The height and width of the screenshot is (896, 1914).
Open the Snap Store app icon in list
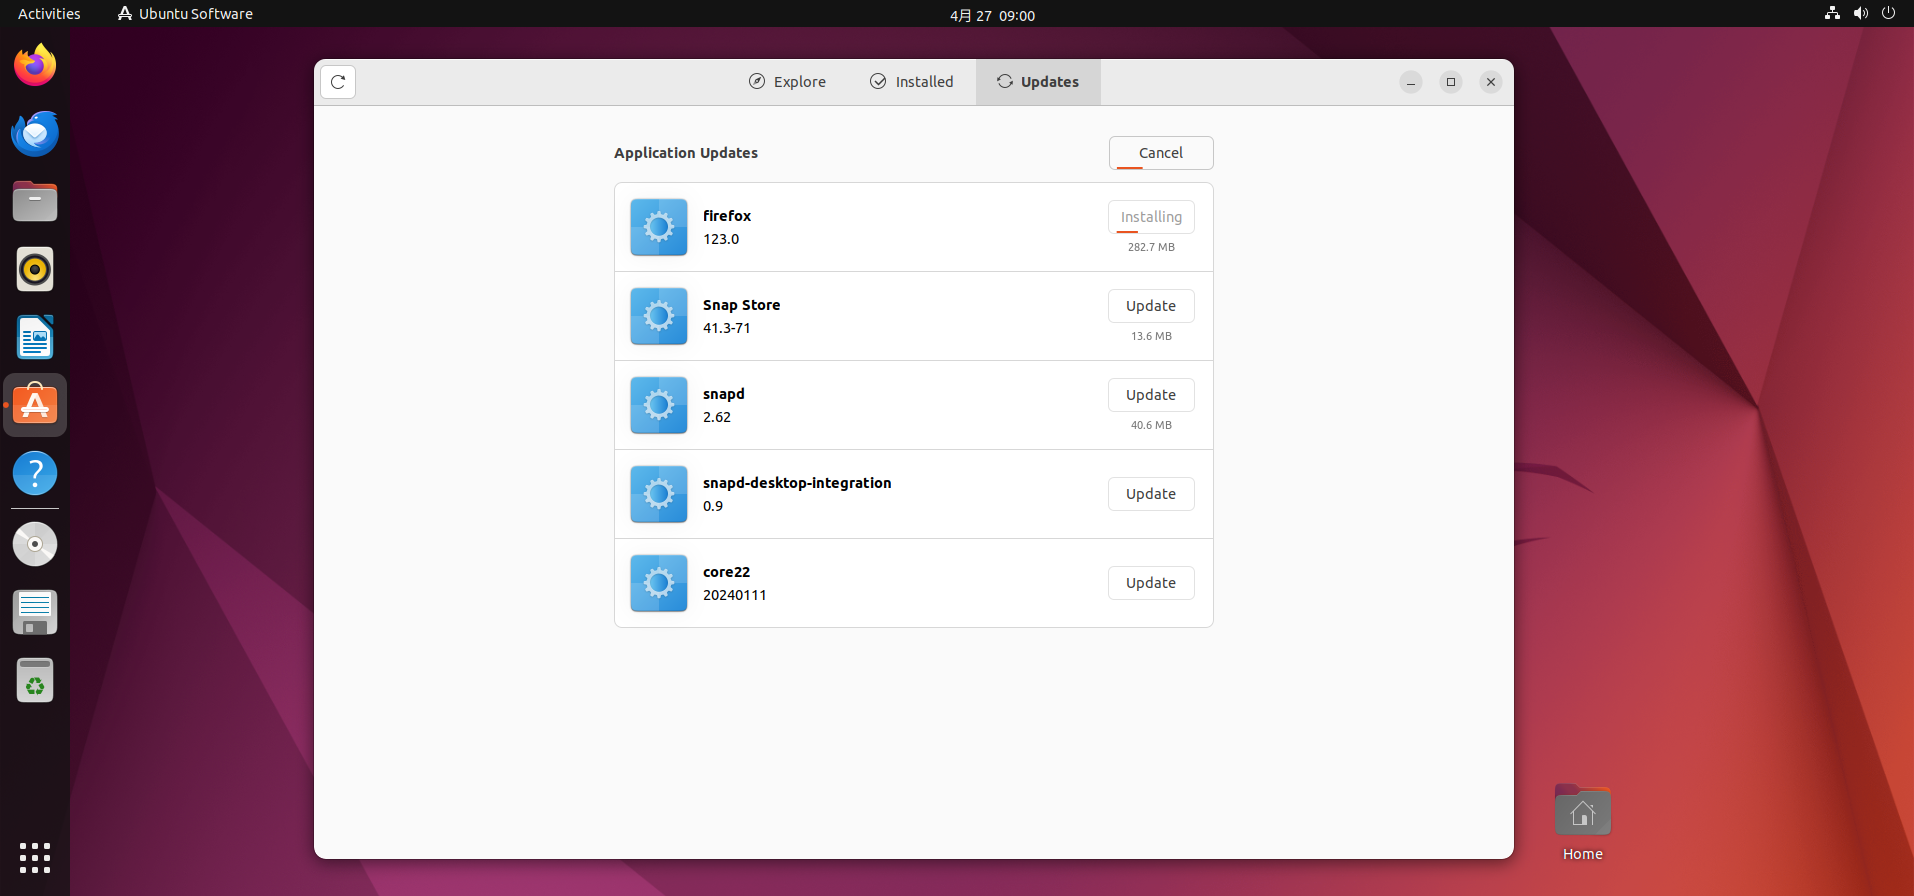(x=659, y=316)
